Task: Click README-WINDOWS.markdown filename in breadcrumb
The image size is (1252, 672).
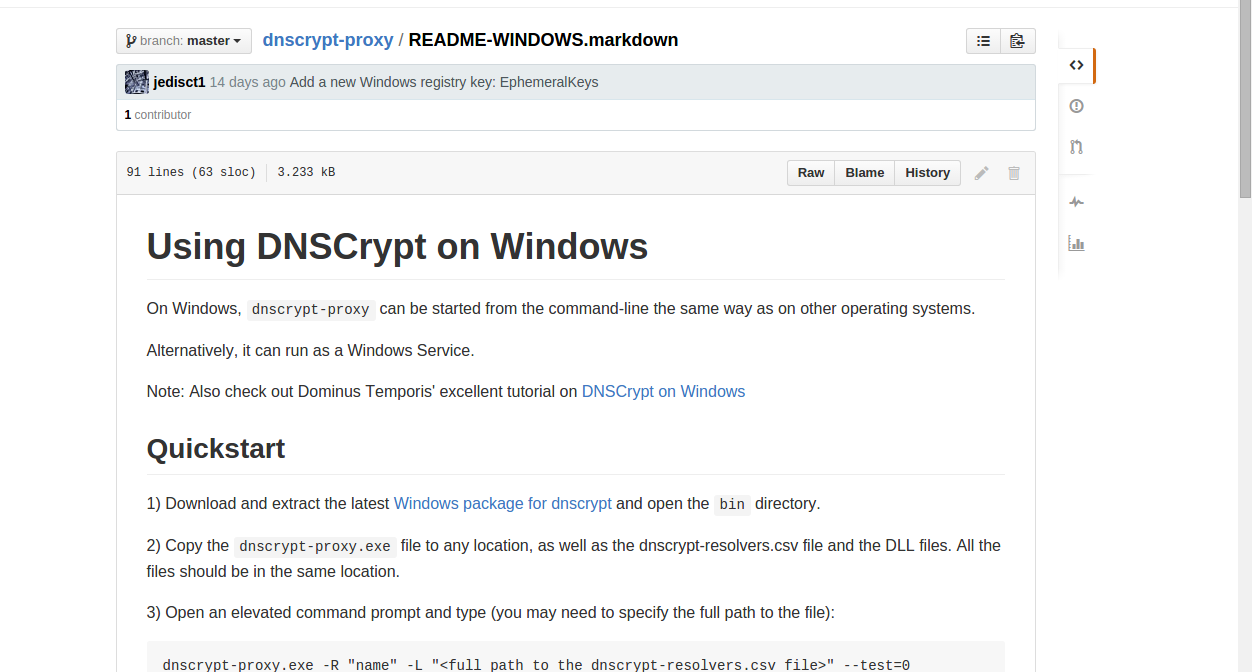Action: [543, 40]
